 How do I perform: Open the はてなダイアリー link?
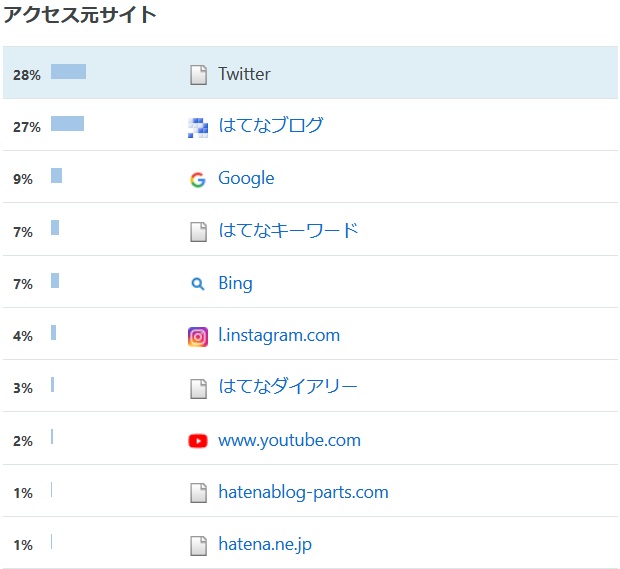pyautogui.click(x=288, y=386)
